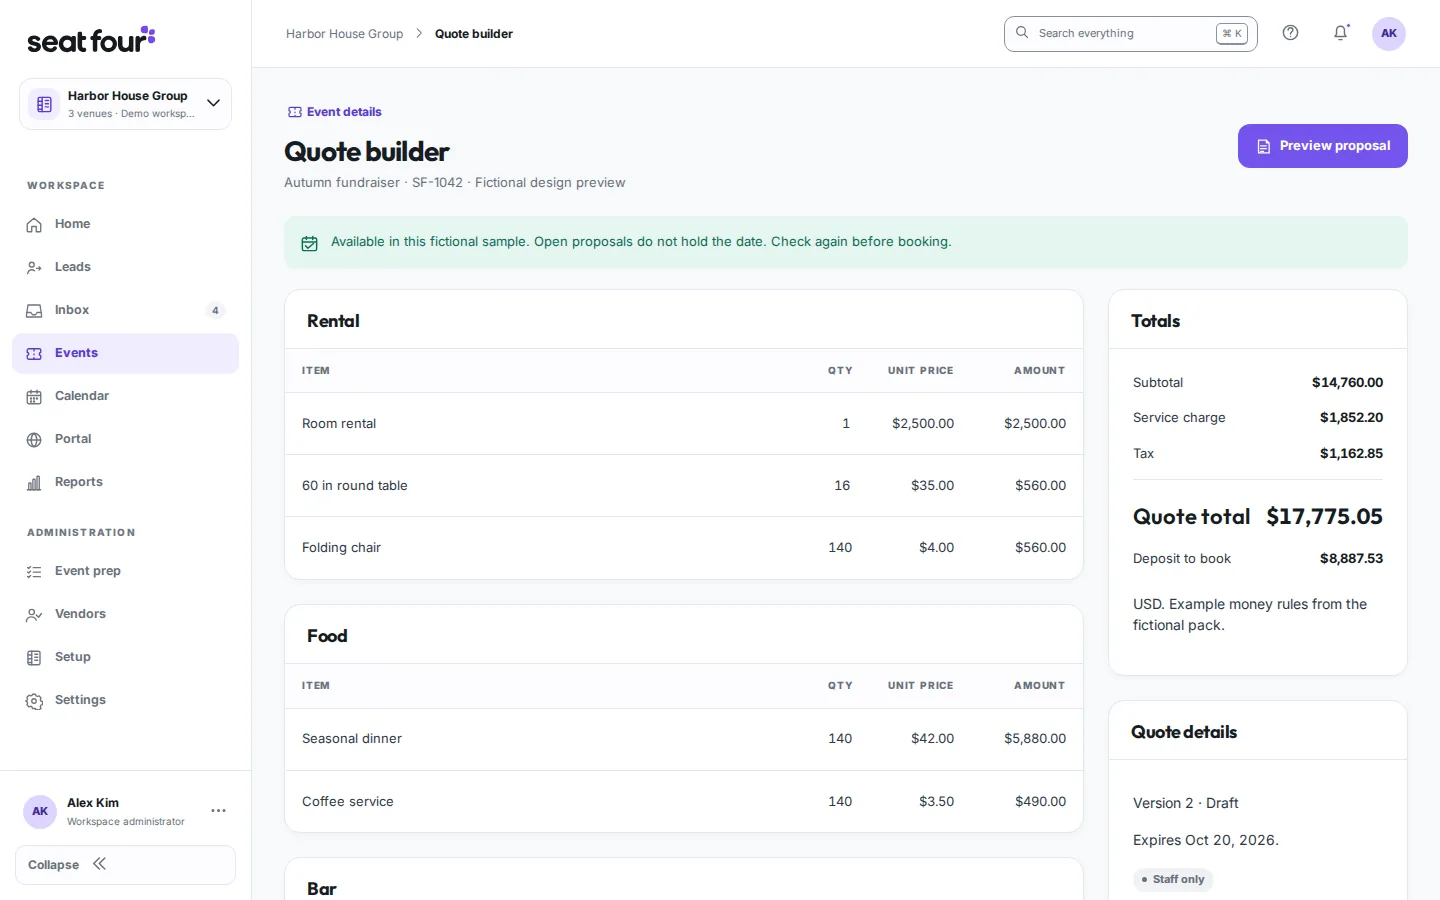Click the Seasonal dinner amount $5,880.00

(x=1035, y=739)
